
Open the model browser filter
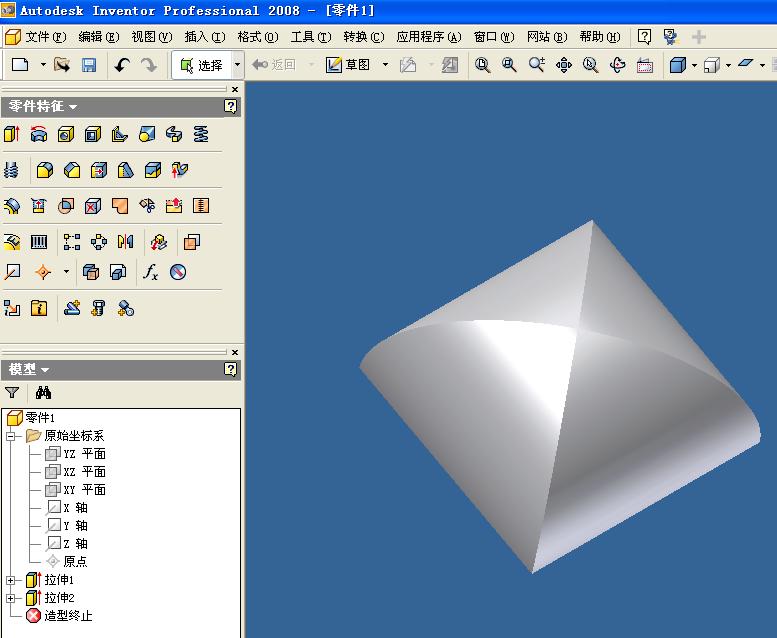[x=12, y=393]
